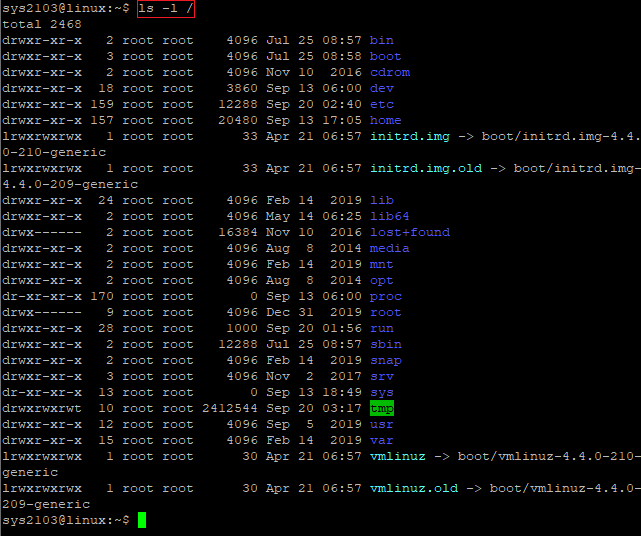Click the "dr-xr-xr-x" permissions on proc row
Screen dimensions: 641x536
pyautogui.click(x=42, y=296)
